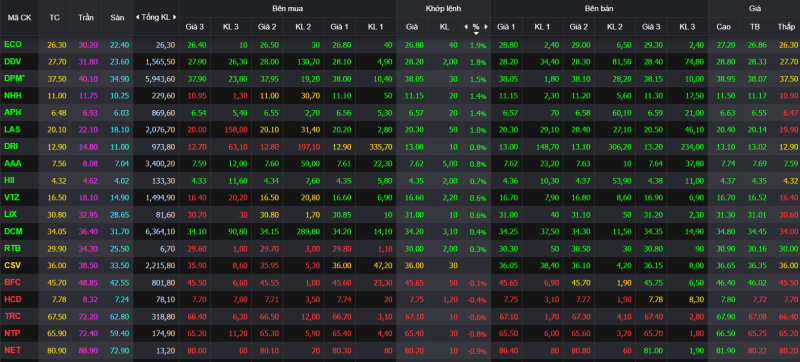
Task: Click NET's -0.9% change value
Action: pos(477,351)
